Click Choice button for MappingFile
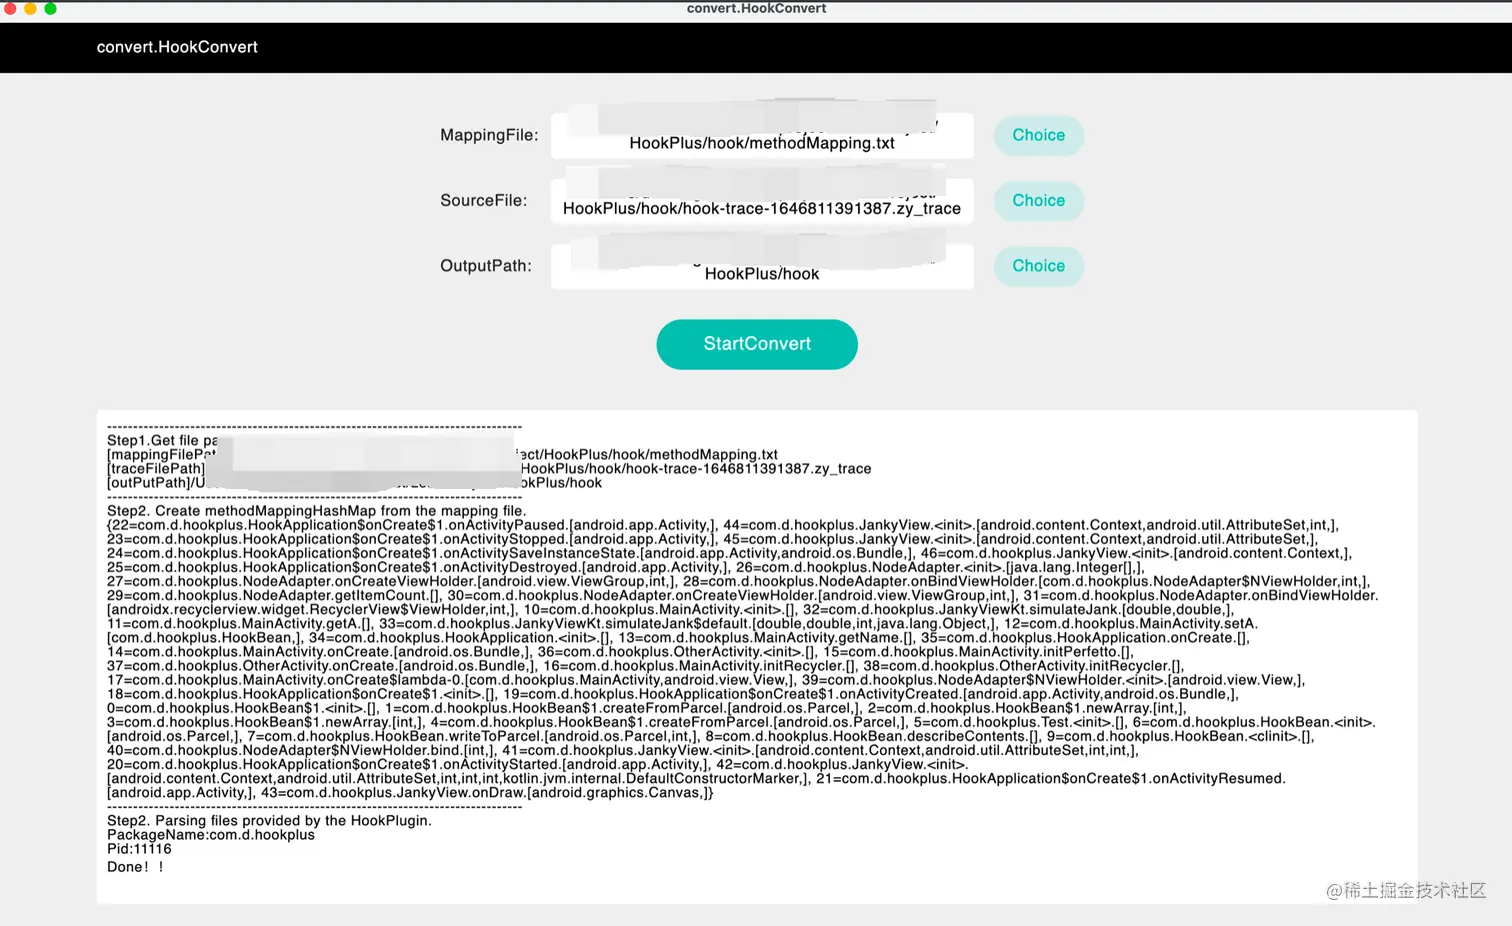This screenshot has height=926, width=1512. (1038, 135)
